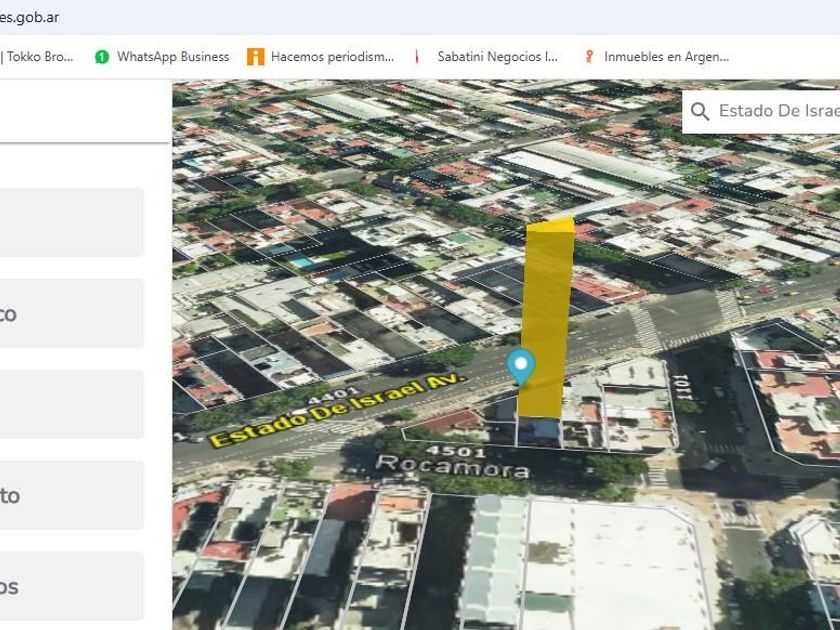Click the WhatsApp Business bookmark icon
Screen dimensions: 840x630
(101, 57)
